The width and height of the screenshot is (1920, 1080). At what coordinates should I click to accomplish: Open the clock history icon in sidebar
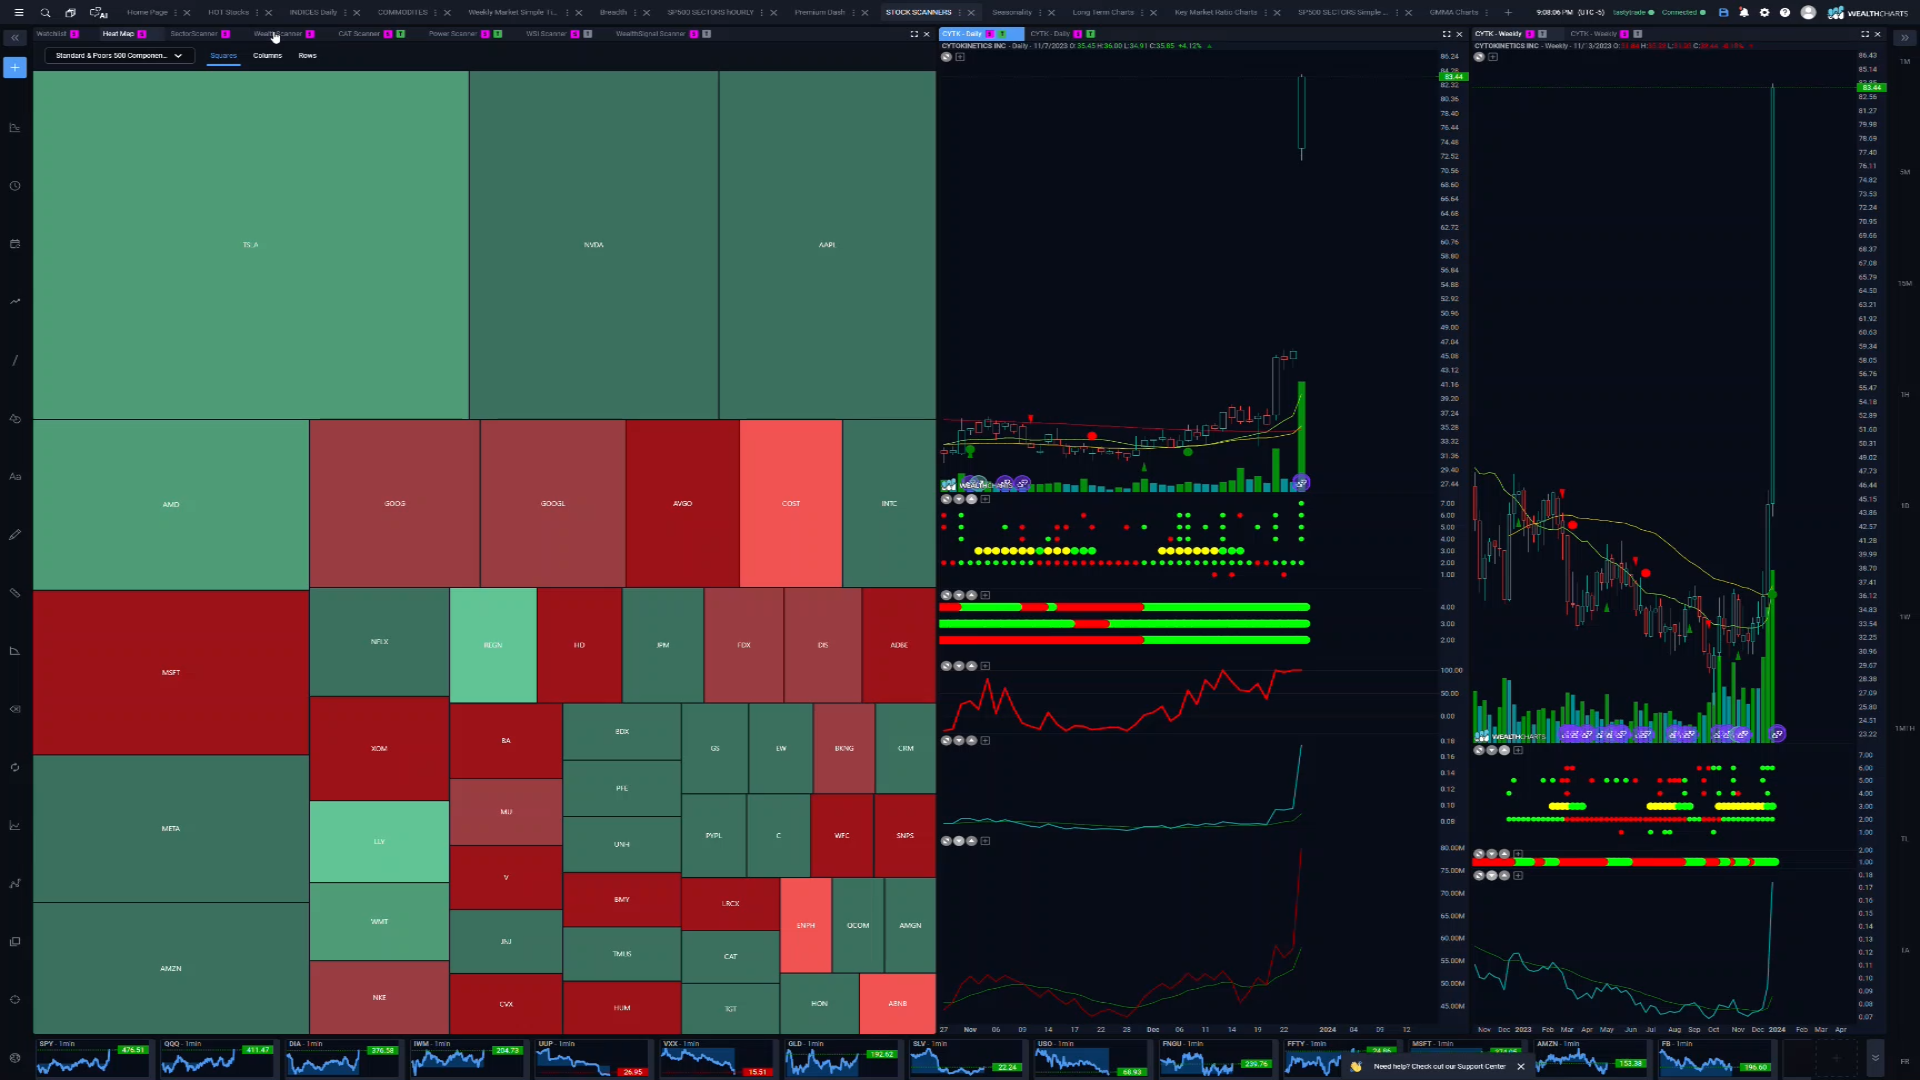pos(15,186)
